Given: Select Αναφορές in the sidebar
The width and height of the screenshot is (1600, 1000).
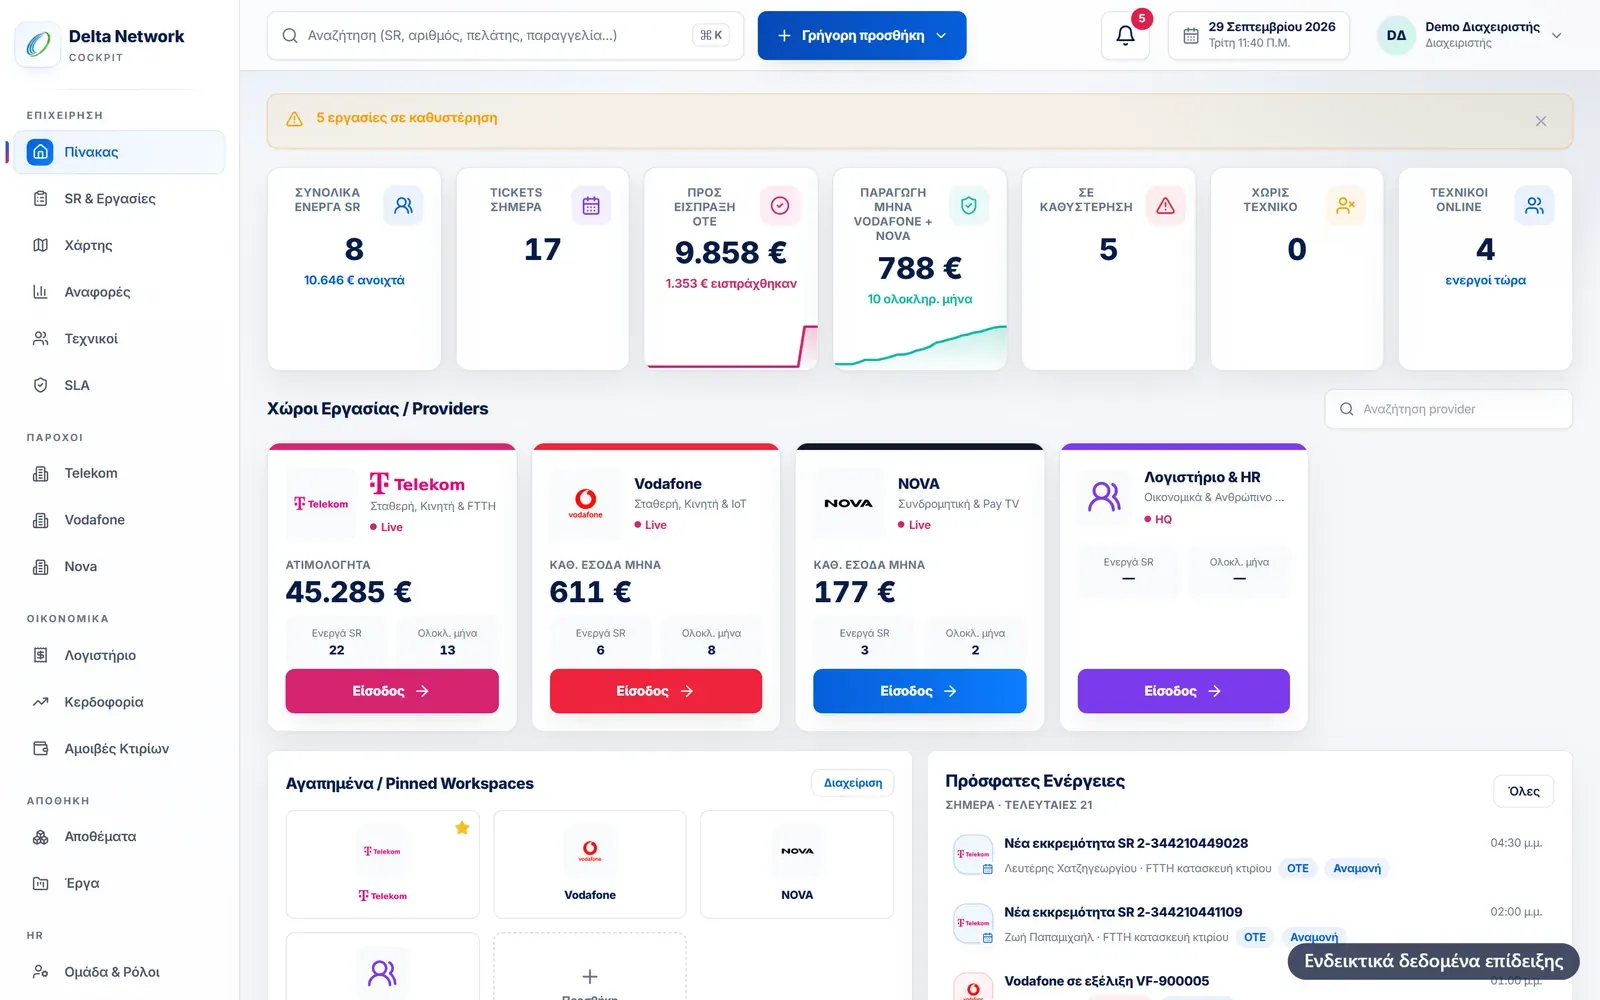Looking at the screenshot, I should pyautogui.click(x=120, y=292).
